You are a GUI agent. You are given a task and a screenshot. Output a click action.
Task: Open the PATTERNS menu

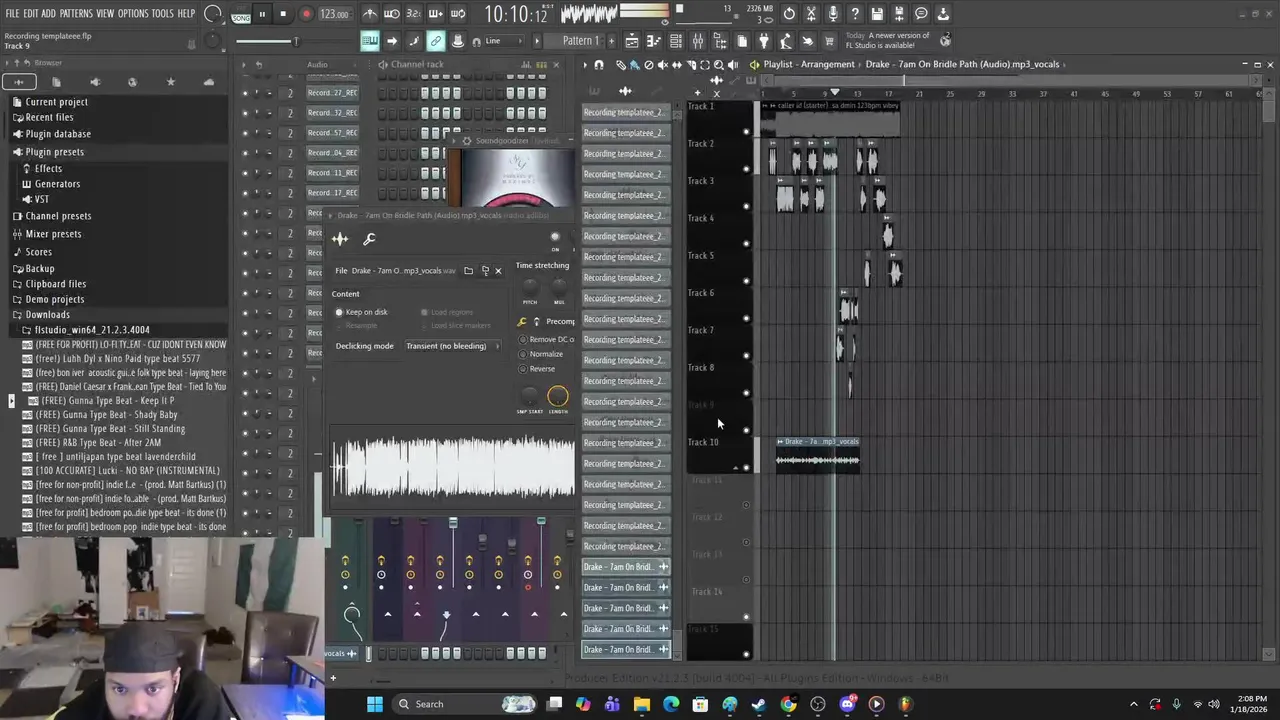tap(76, 14)
